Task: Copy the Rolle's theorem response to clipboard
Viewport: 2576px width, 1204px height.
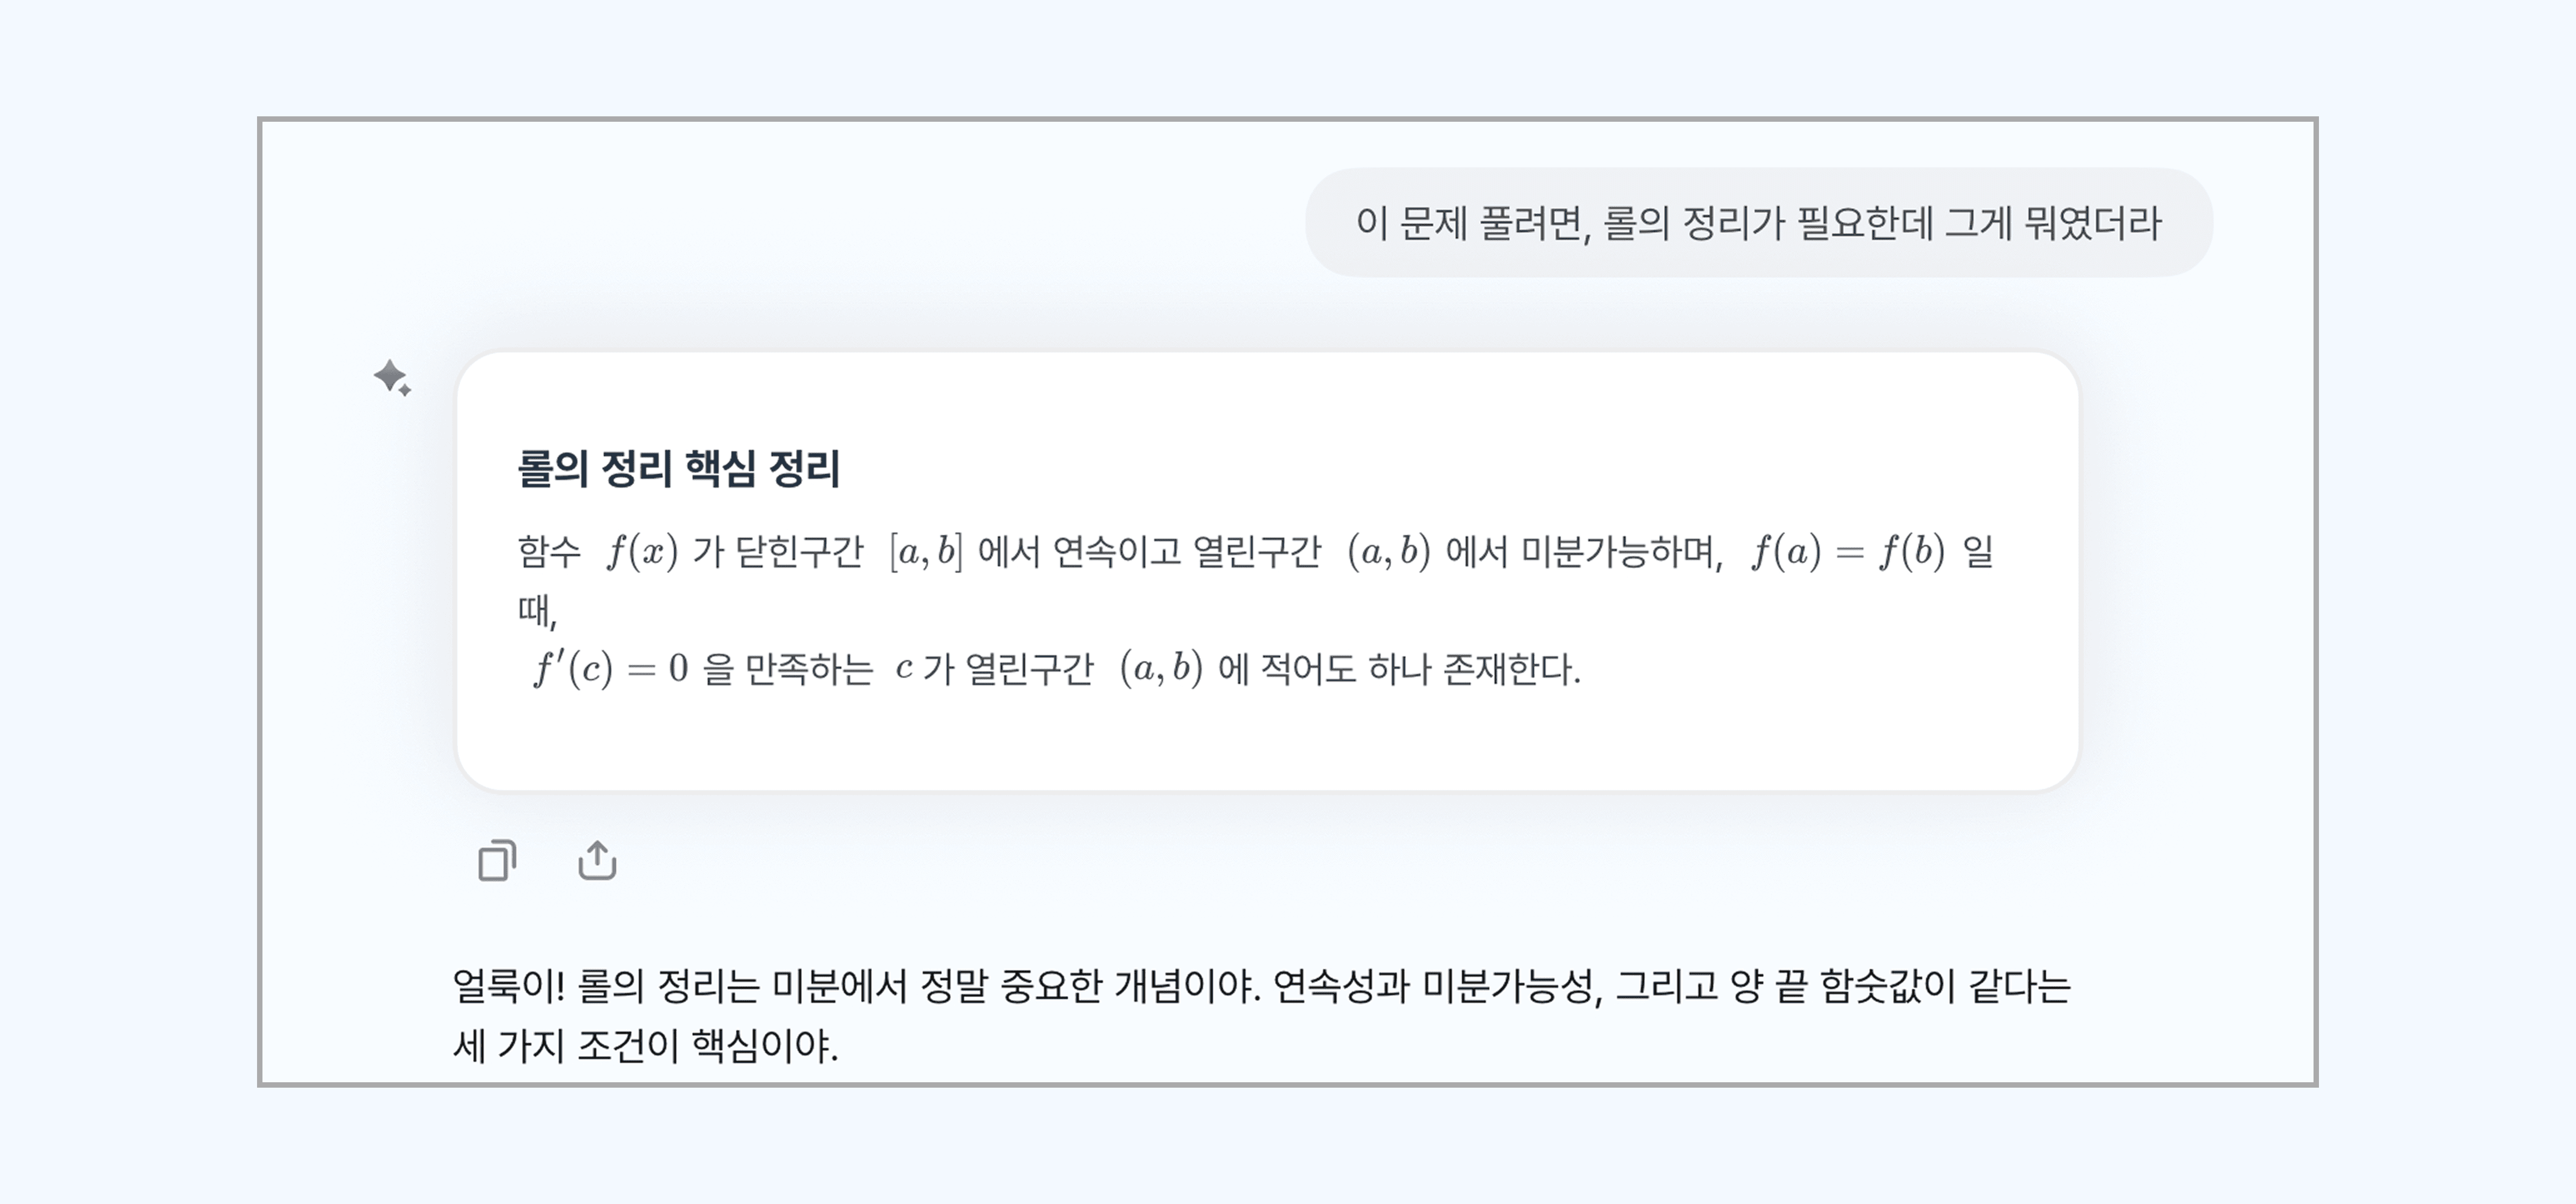Action: [499, 861]
